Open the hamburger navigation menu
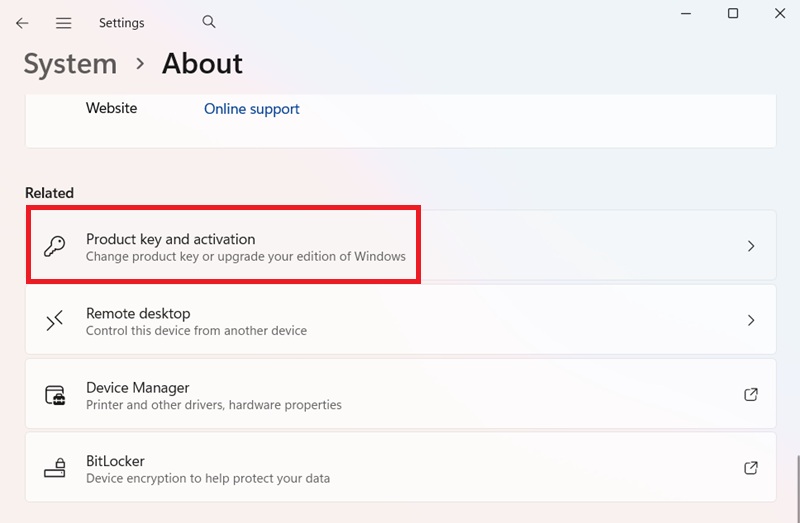Image resolution: width=800 pixels, height=523 pixels. tap(63, 23)
